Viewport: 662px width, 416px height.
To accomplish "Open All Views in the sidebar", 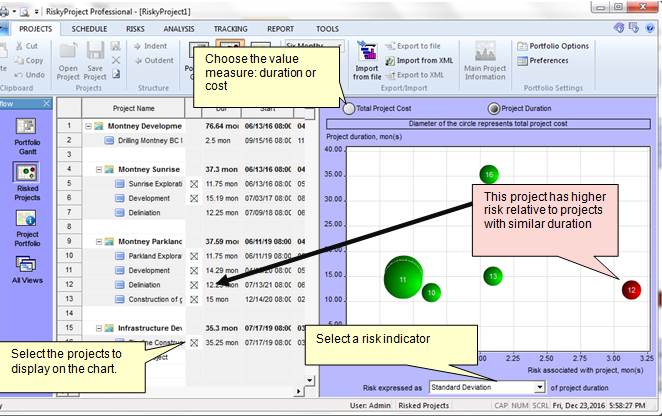I will coord(27,268).
